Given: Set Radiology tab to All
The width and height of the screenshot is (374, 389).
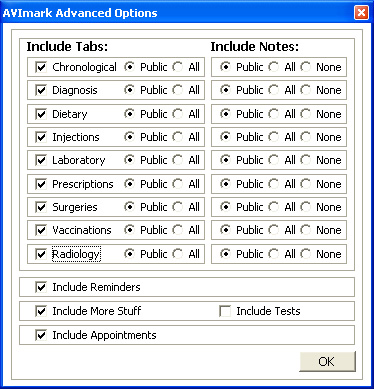Looking at the screenshot, I should point(178,254).
